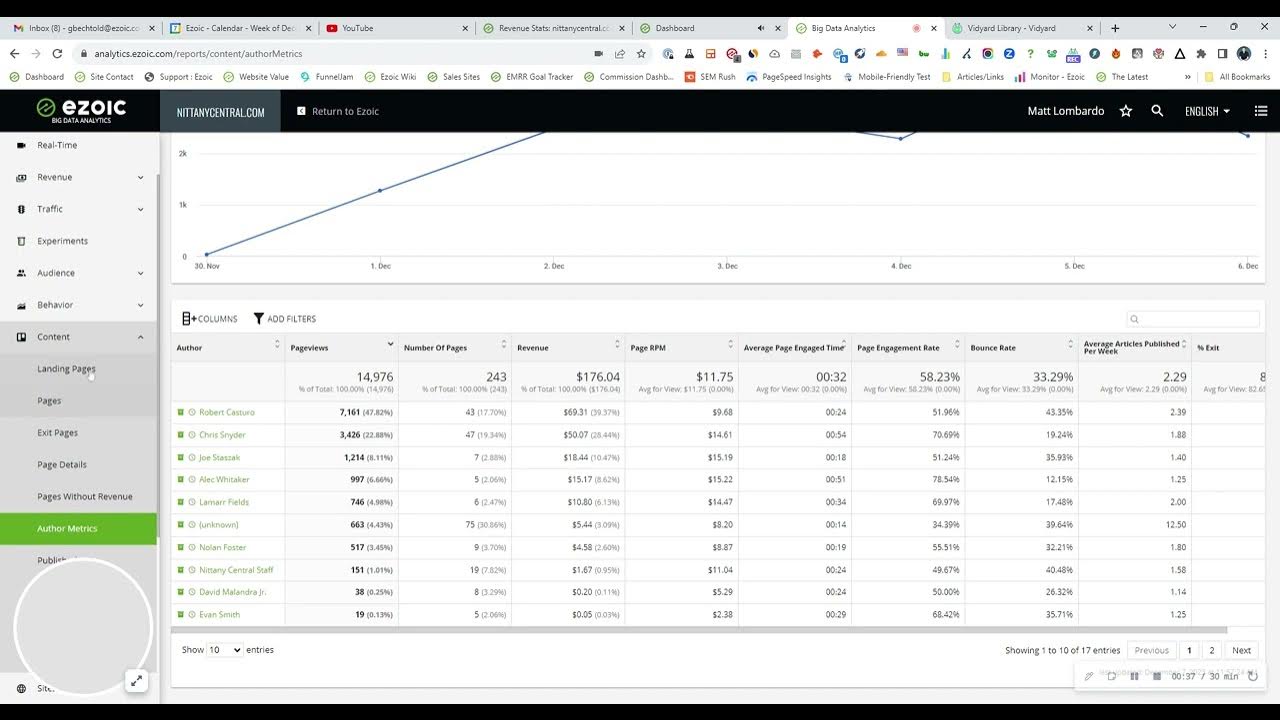Sort by the Bounce Rate column
The image size is (1280, 720).
coord(1021,347)
